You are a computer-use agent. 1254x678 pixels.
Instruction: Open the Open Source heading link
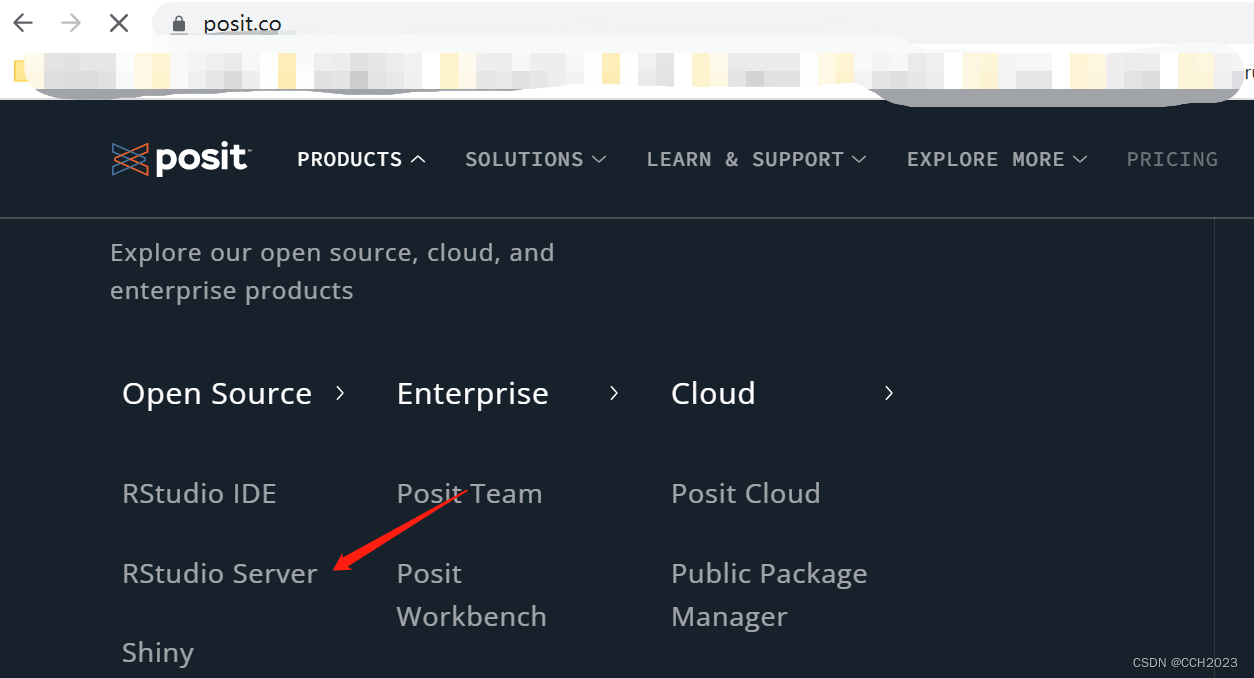[x=217, y=394]
